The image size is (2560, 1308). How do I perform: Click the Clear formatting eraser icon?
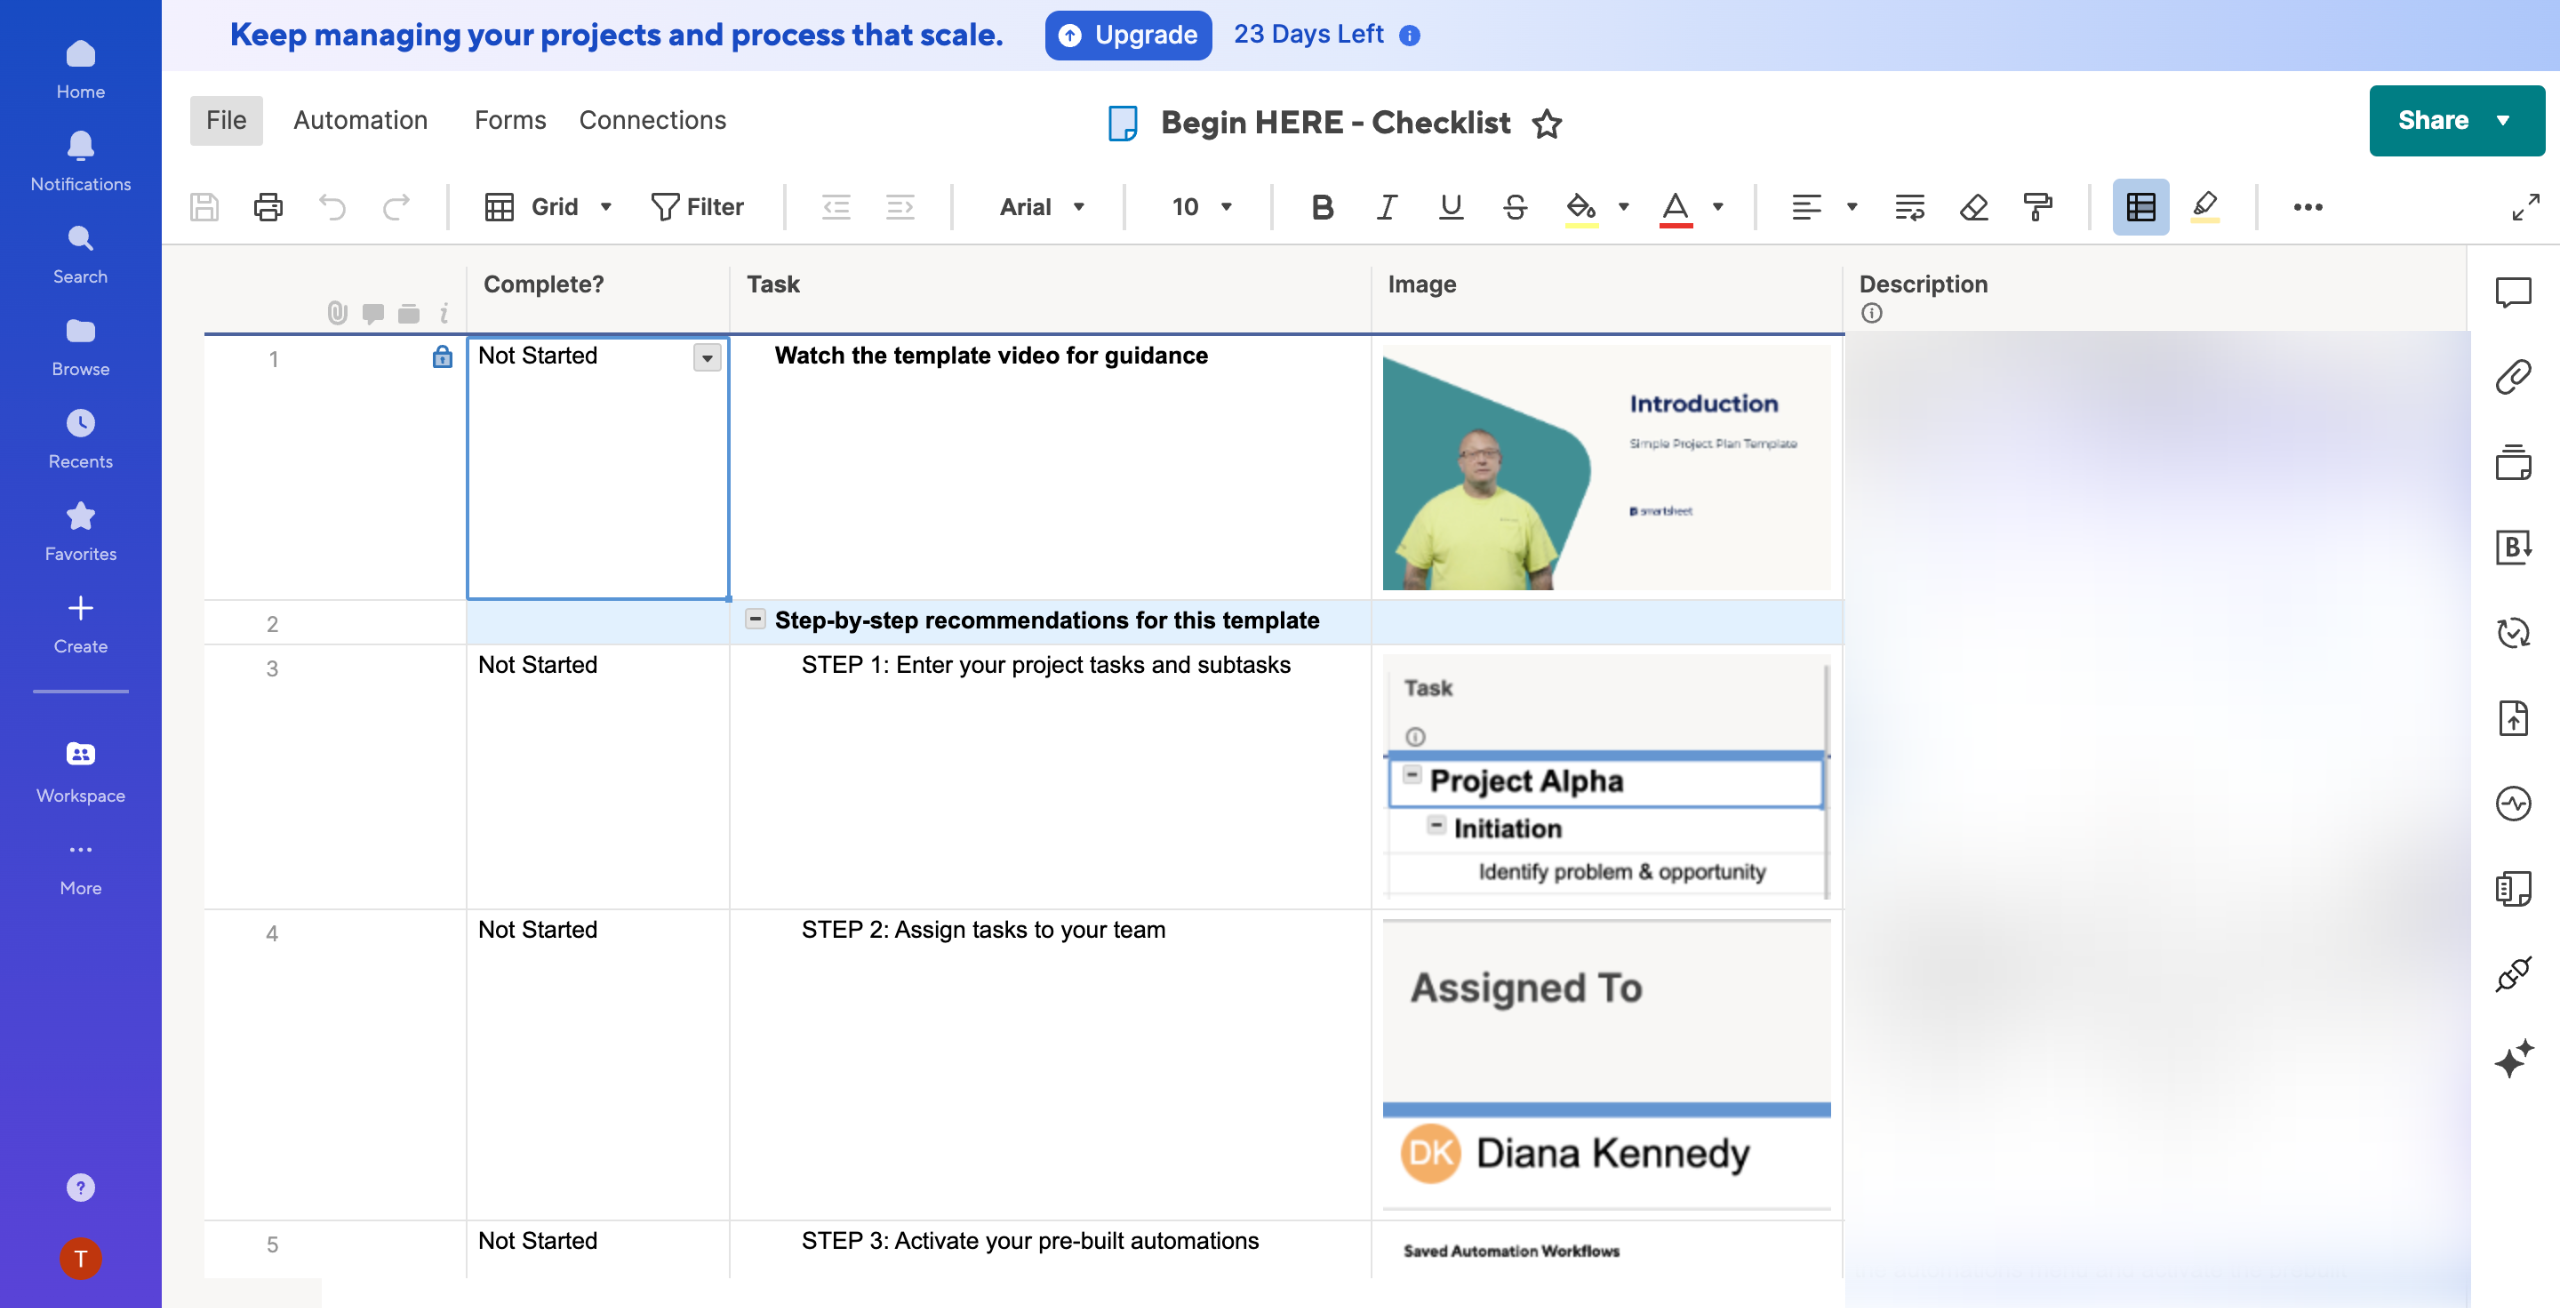[x=1974, y=207]
